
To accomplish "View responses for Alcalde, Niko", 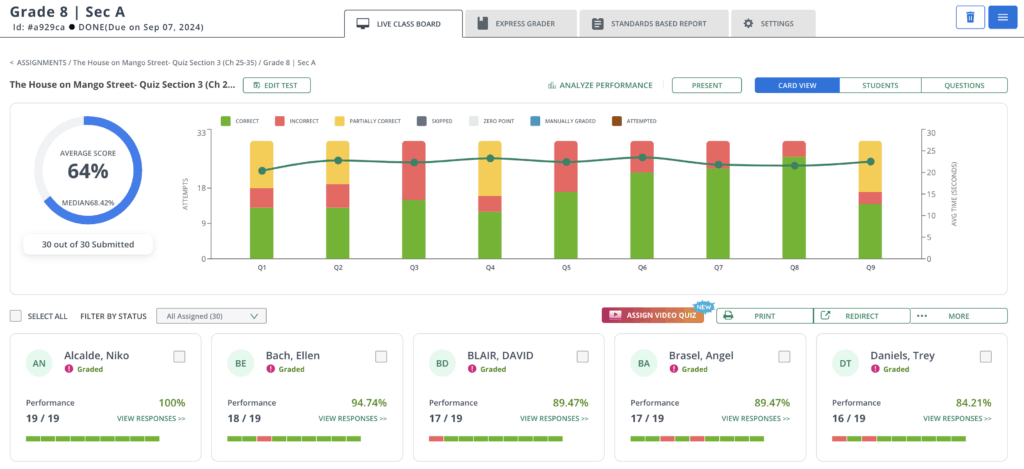I will click(151, 419).
